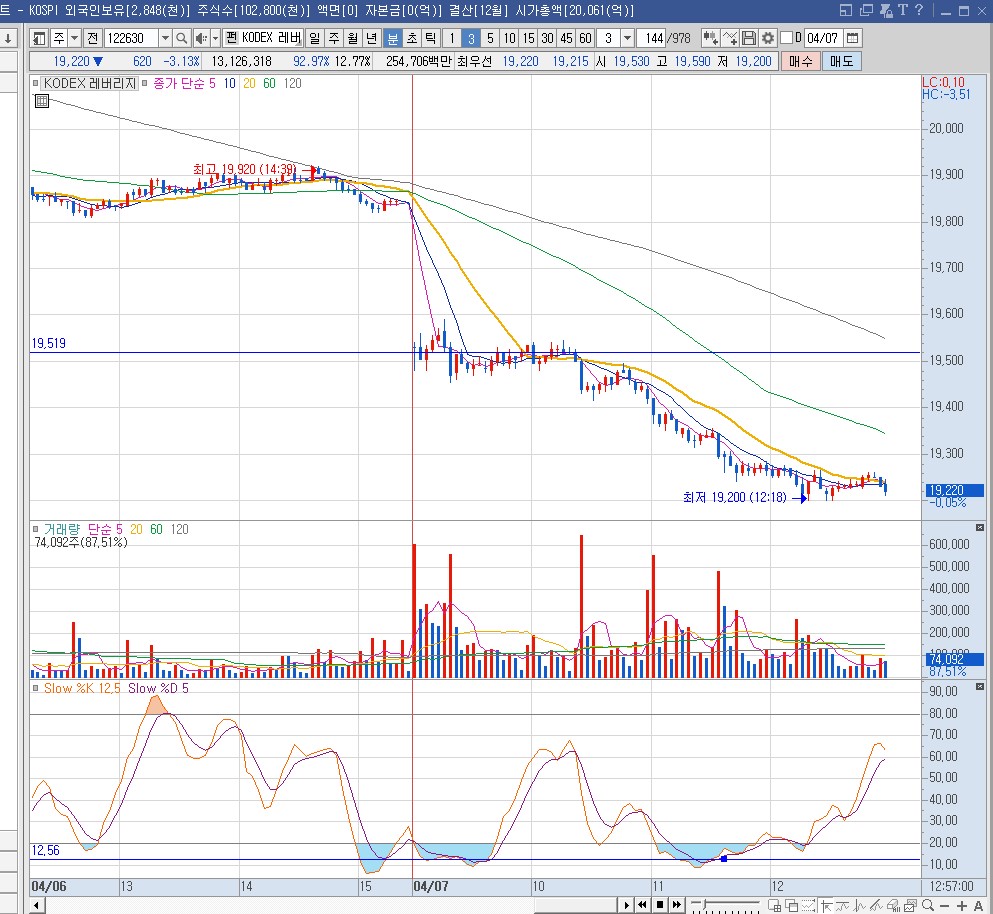Select the 월 monthly chart button
The height and width of the screenshot is (914, 993).
[353, 38]
